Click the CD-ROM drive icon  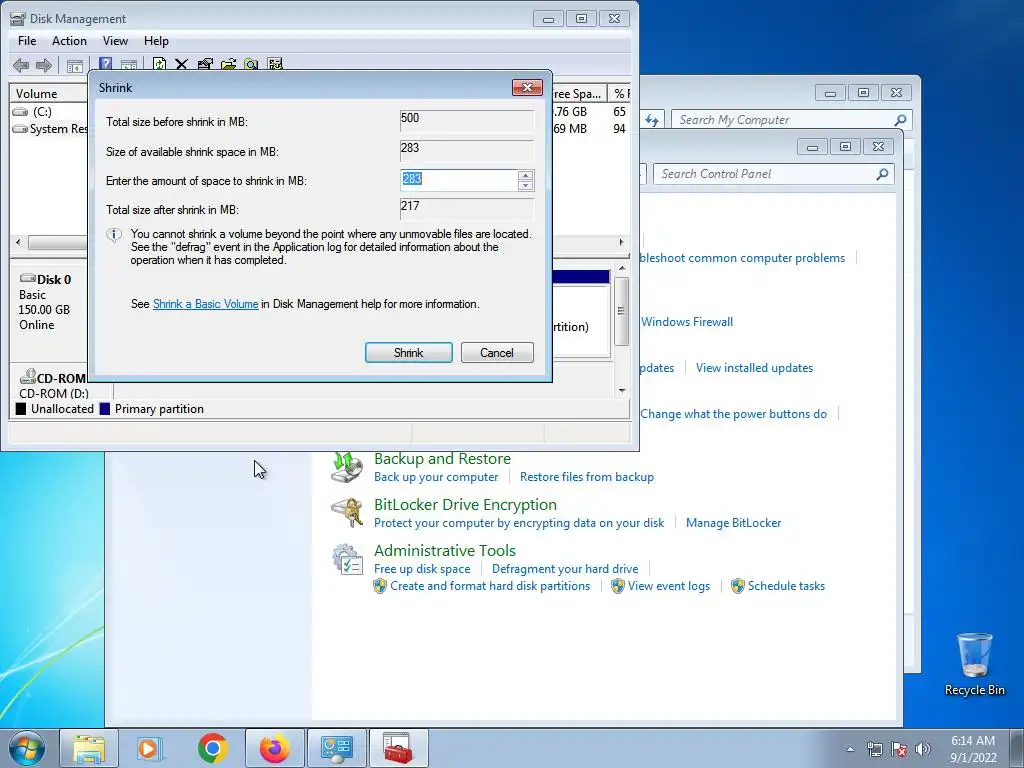(x=27, y=377)
